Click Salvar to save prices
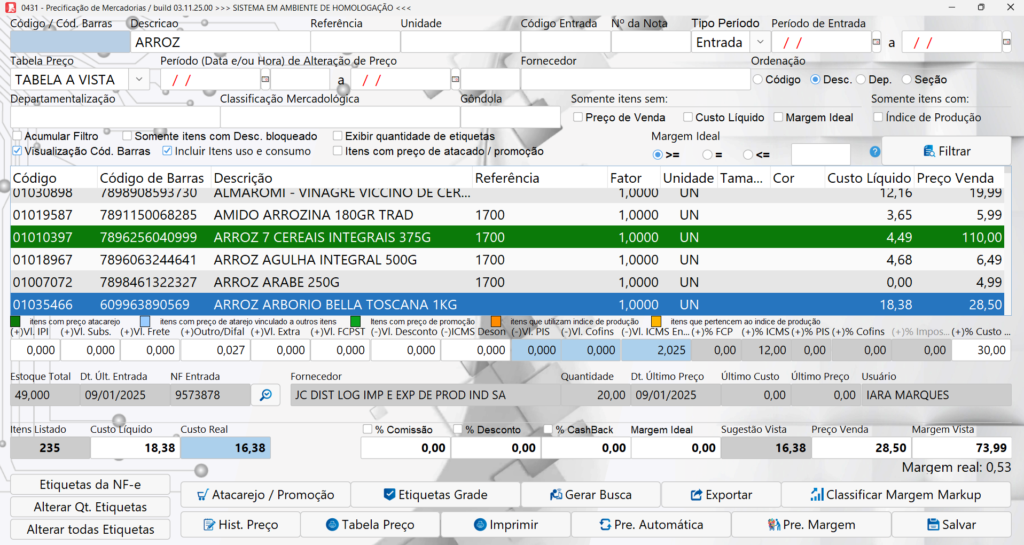The height and width of the screenshot is (545, 1024). tap(951, 524)
